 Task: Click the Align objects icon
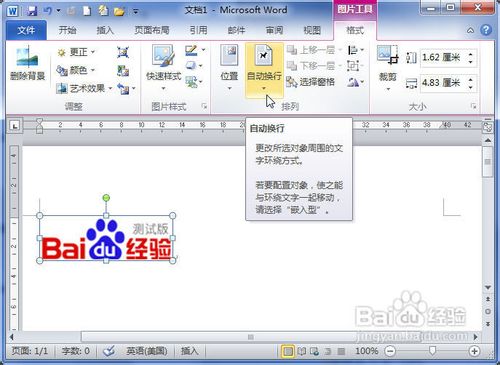click(x=353, y=50)
